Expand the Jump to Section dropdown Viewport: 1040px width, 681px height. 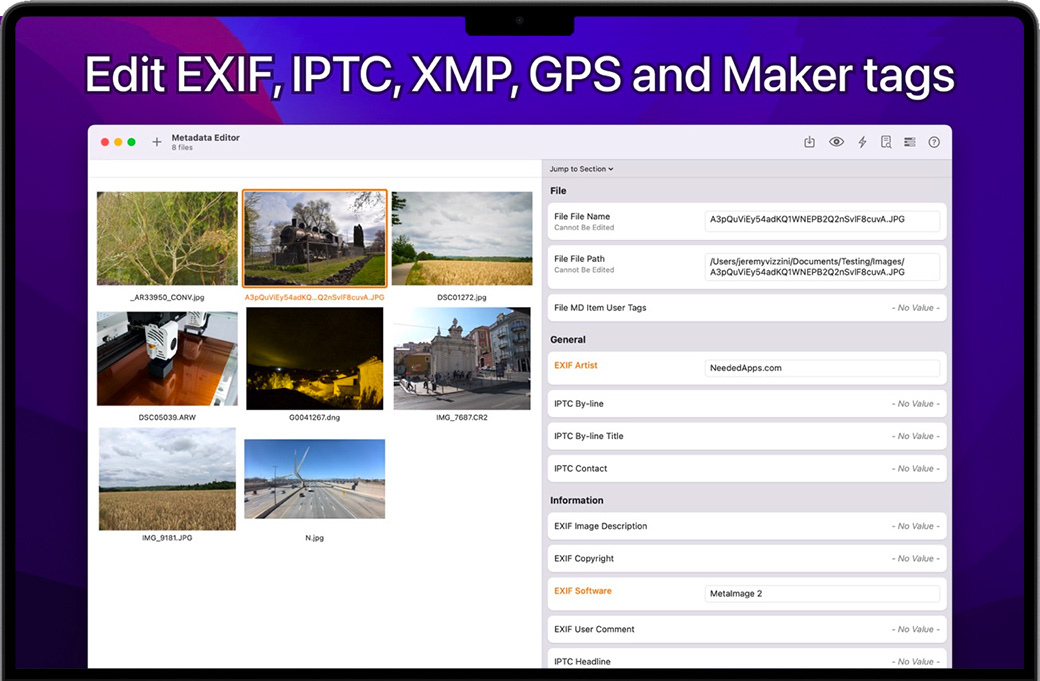581,169
